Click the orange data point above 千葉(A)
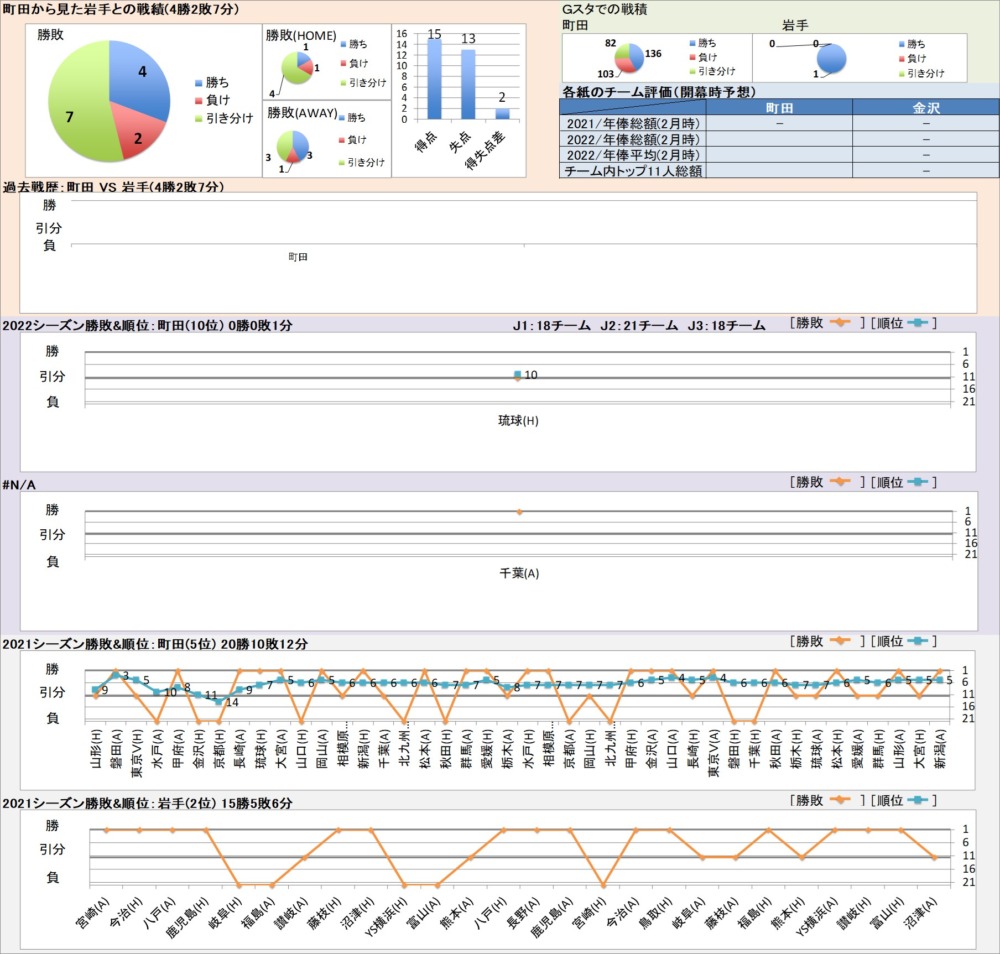 pyautogui.click(x=518, y=512)
